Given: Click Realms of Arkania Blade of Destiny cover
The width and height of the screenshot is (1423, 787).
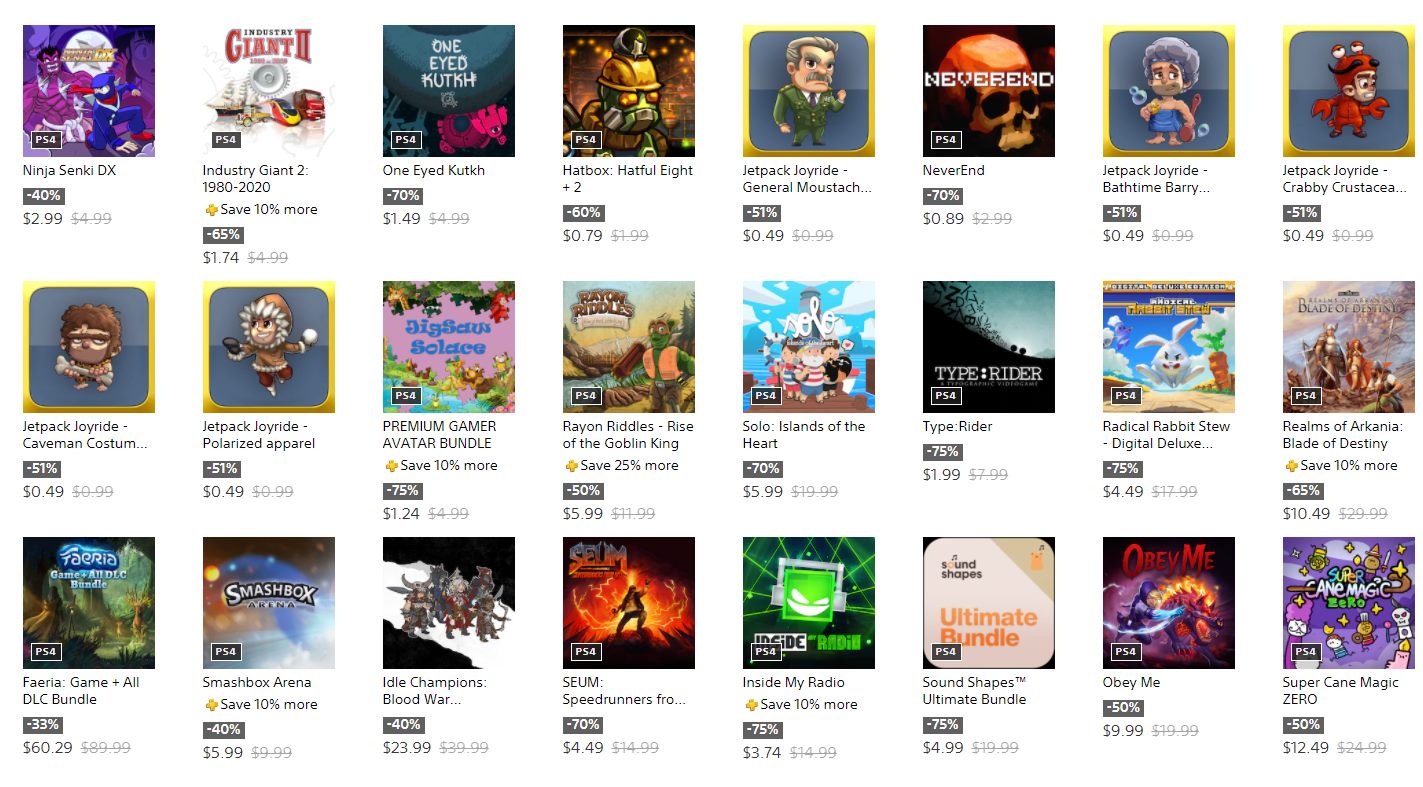Looking at the screenshot, I should pyautogui.click(x=1349, y=347).
